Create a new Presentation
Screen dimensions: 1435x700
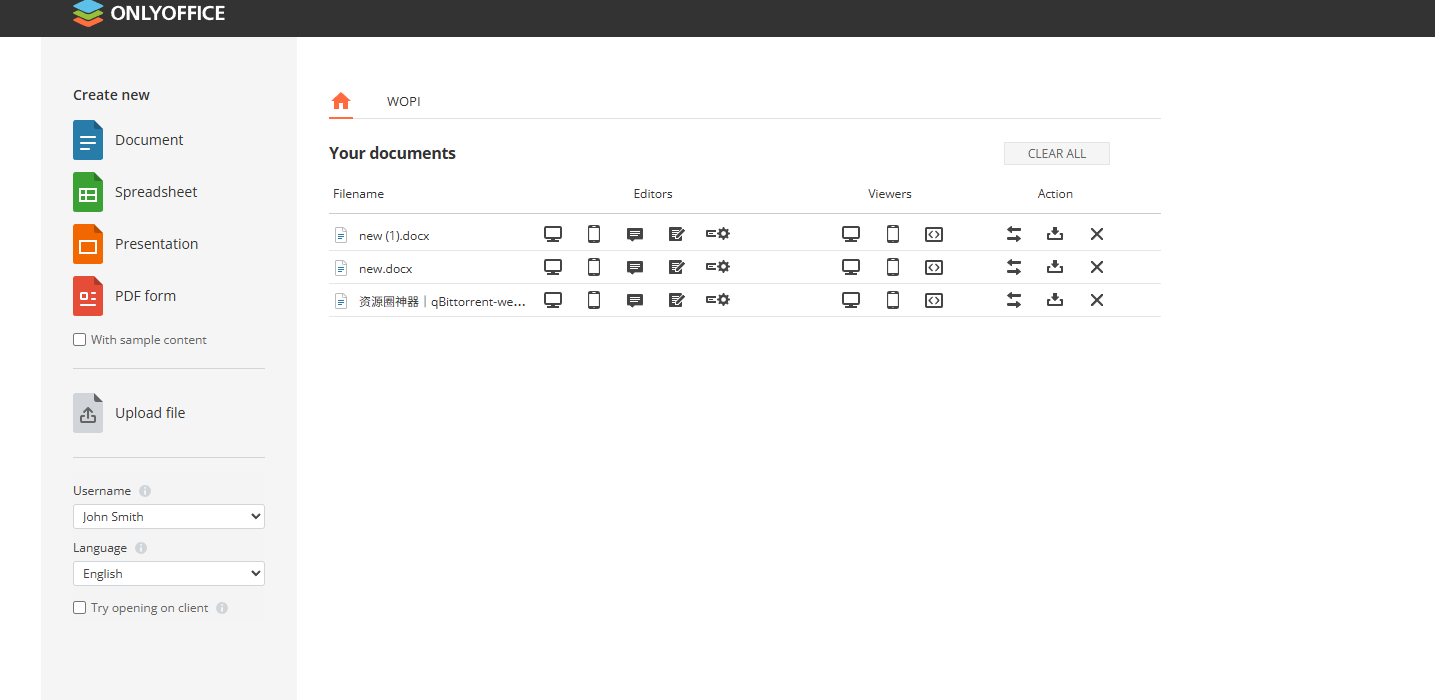pos(136,244)
